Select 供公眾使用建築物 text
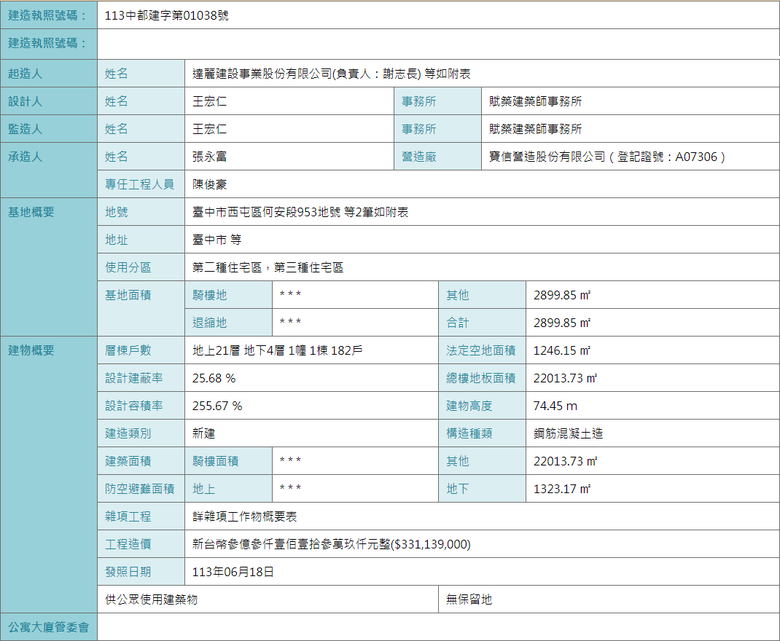Image resolution: width=780 pixels, height=641 pixels. coord(151,600)
